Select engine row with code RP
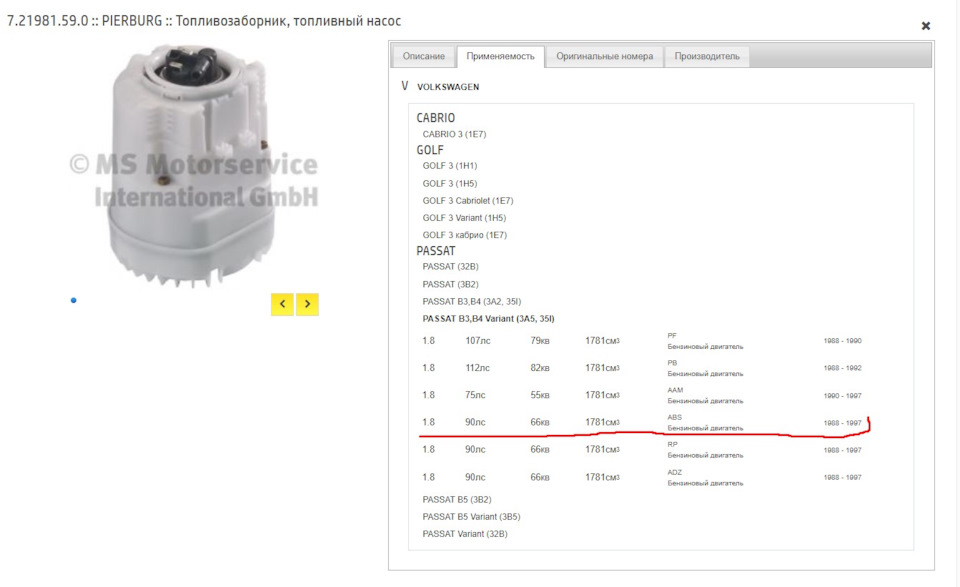Screen dimensions: 960x587 pyautogui.click(x=642, y=449)
